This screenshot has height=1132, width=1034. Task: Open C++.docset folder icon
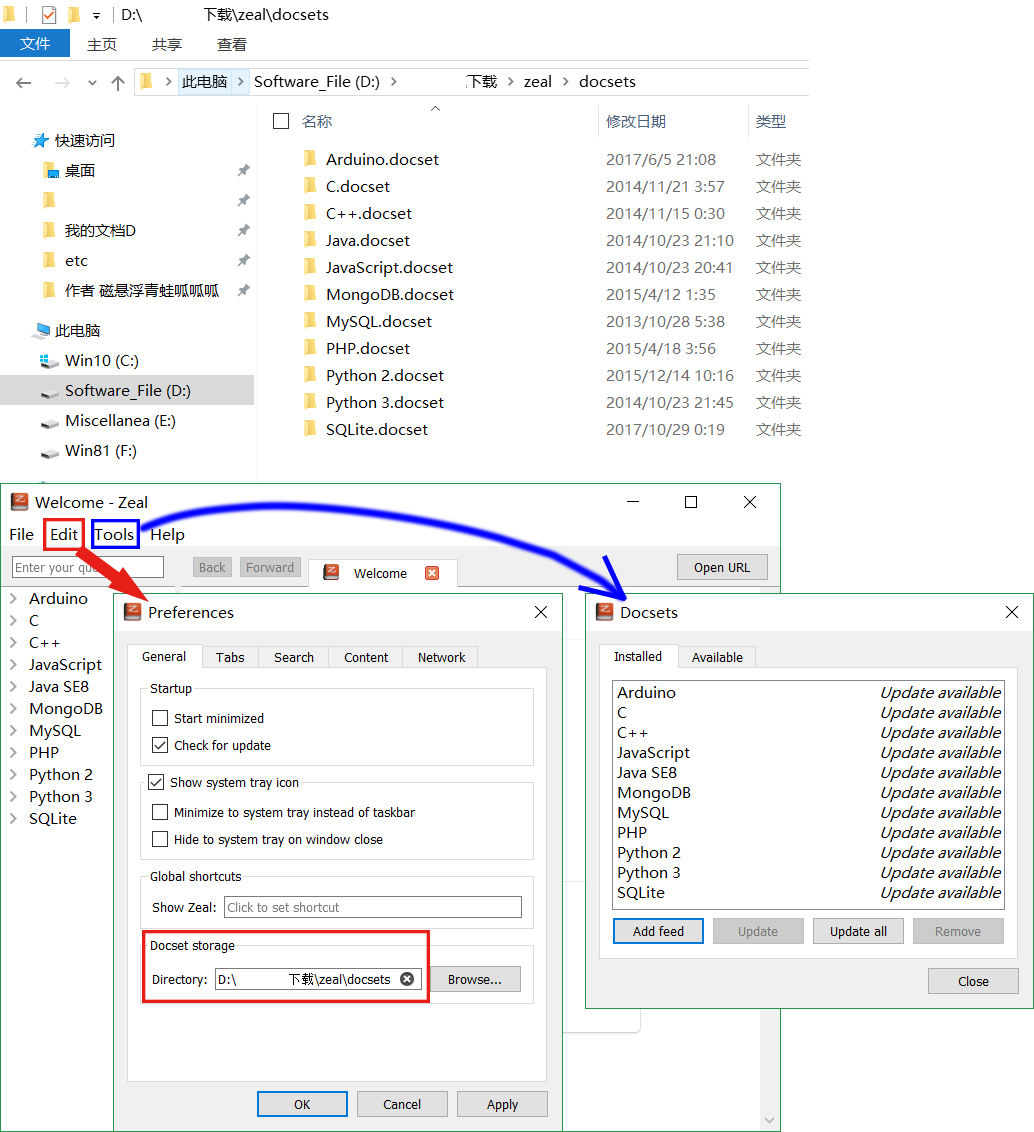tap(310, 213)
